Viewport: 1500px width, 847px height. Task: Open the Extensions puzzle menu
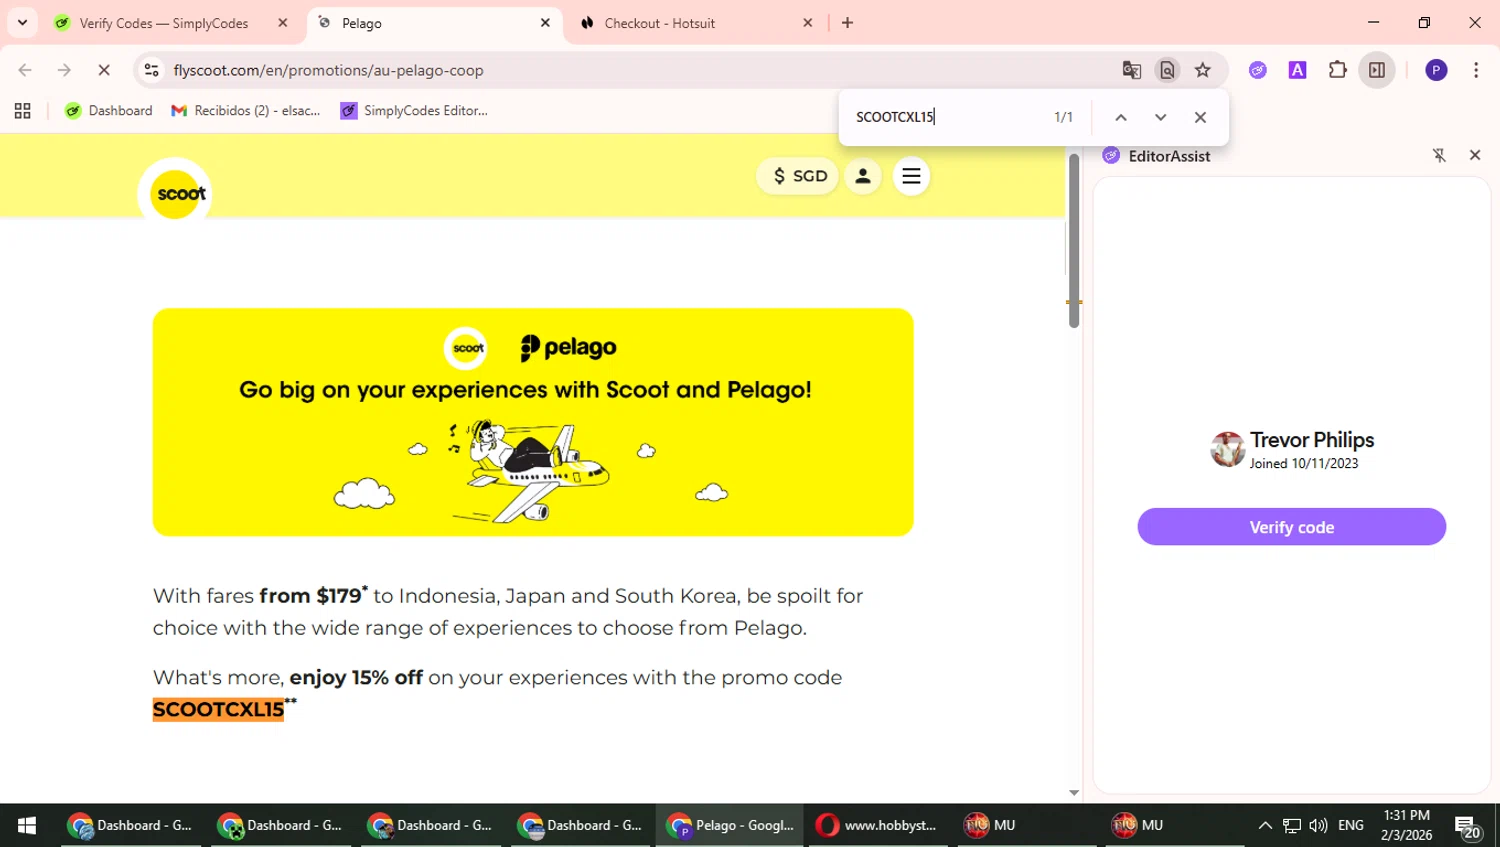(x=1338, y=70)
